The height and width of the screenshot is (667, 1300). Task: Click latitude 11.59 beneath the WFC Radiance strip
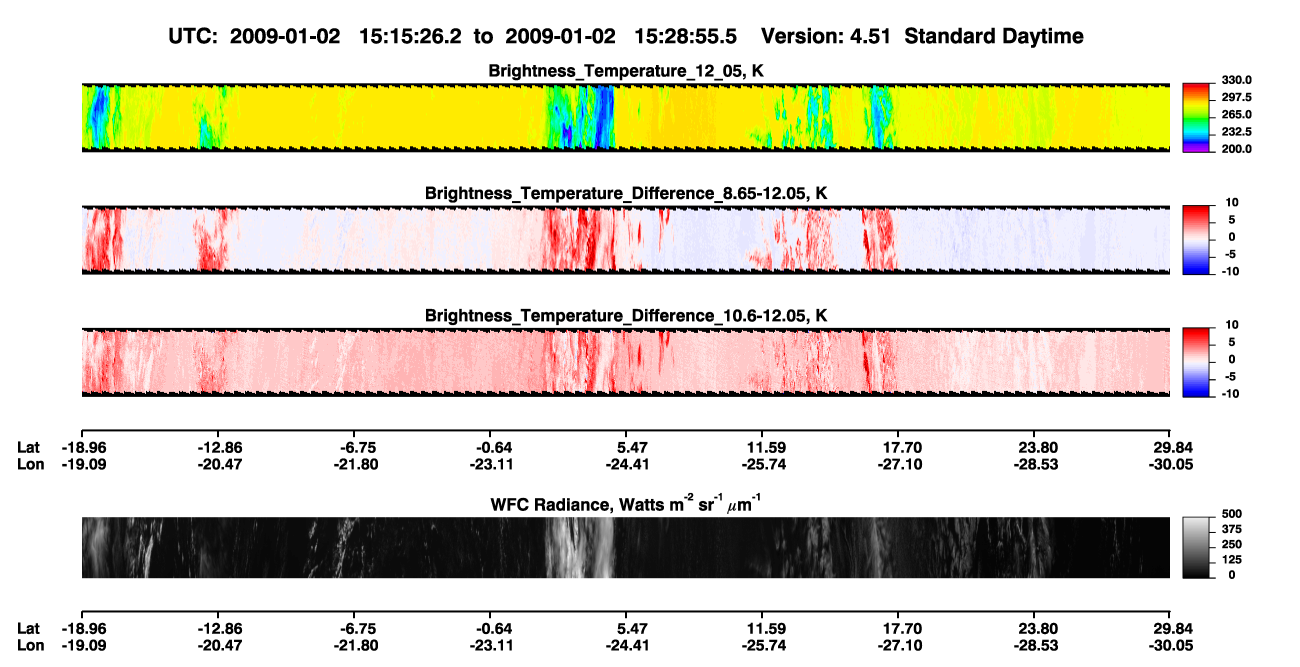(x=765, y=627)
